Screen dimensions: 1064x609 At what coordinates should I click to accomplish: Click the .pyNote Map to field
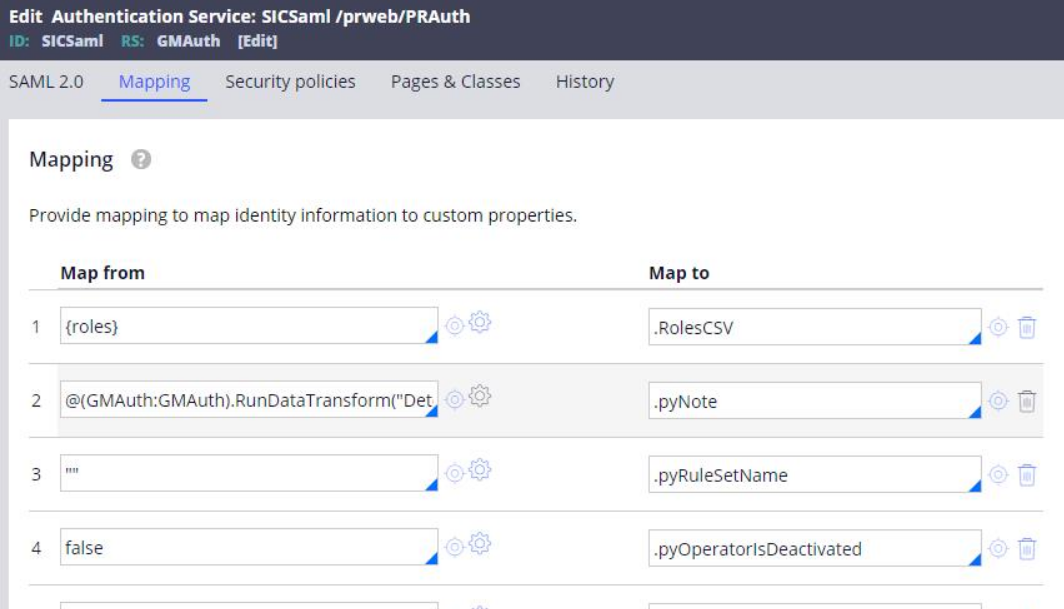[815, 401]
